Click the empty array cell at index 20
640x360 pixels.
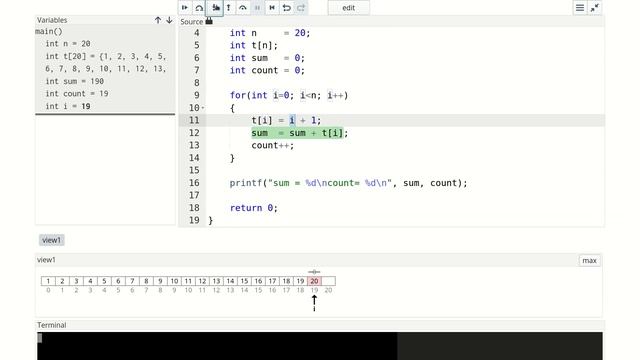pos(329,281)
